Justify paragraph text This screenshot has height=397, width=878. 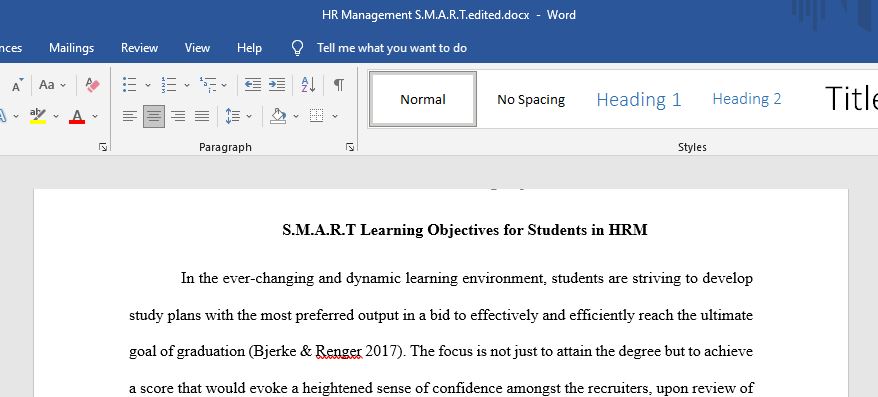pos(202,116)
